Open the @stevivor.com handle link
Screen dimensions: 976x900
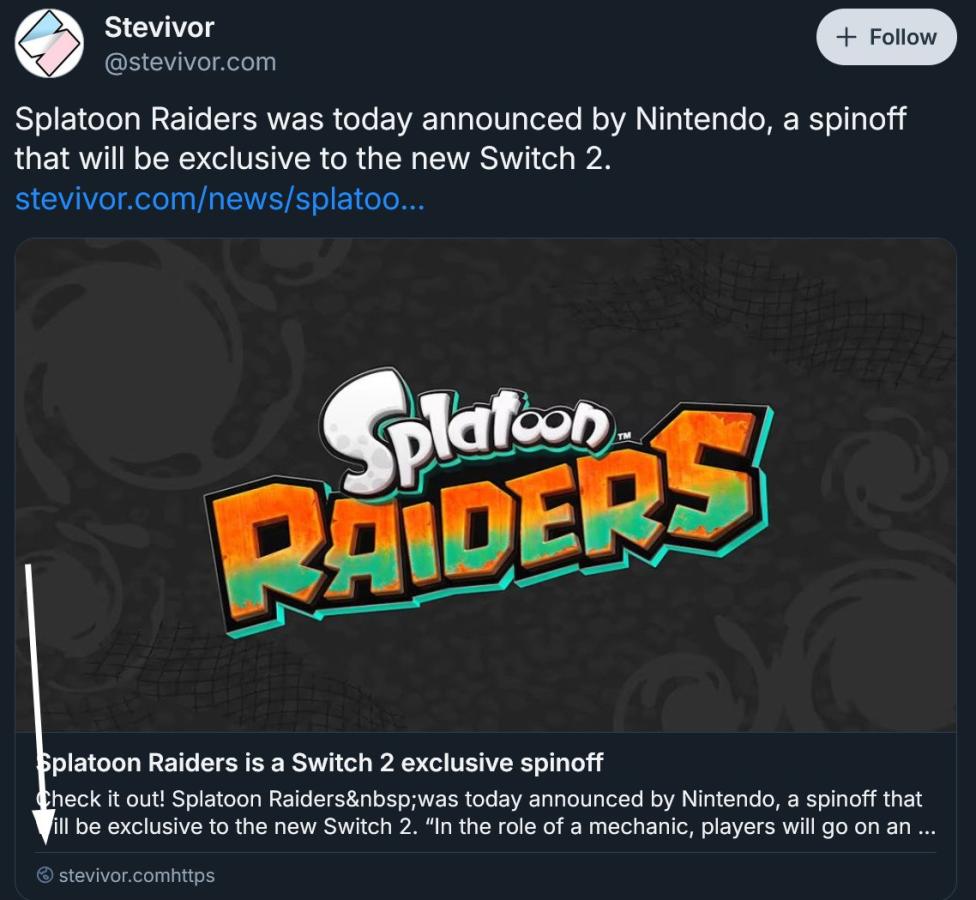tap(190, 62)
